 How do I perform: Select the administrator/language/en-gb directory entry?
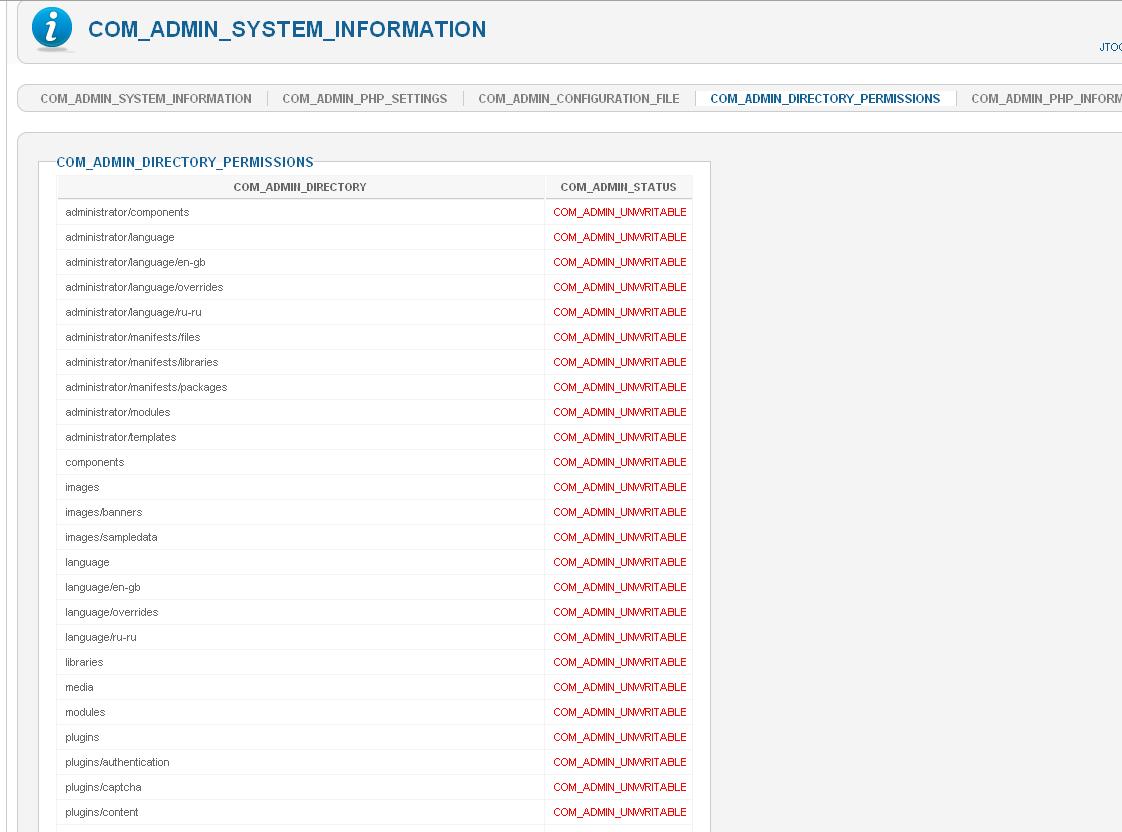point(135,262)
